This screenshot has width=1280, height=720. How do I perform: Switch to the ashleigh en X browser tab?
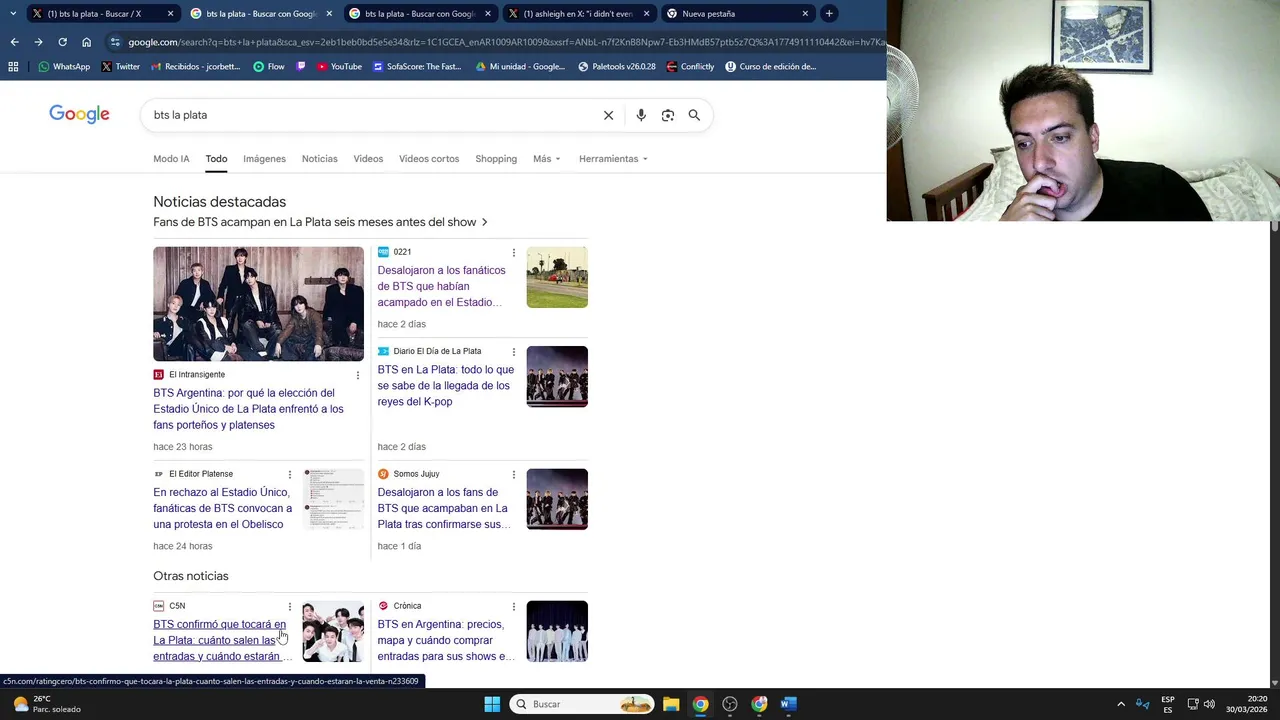click(579, 14)
